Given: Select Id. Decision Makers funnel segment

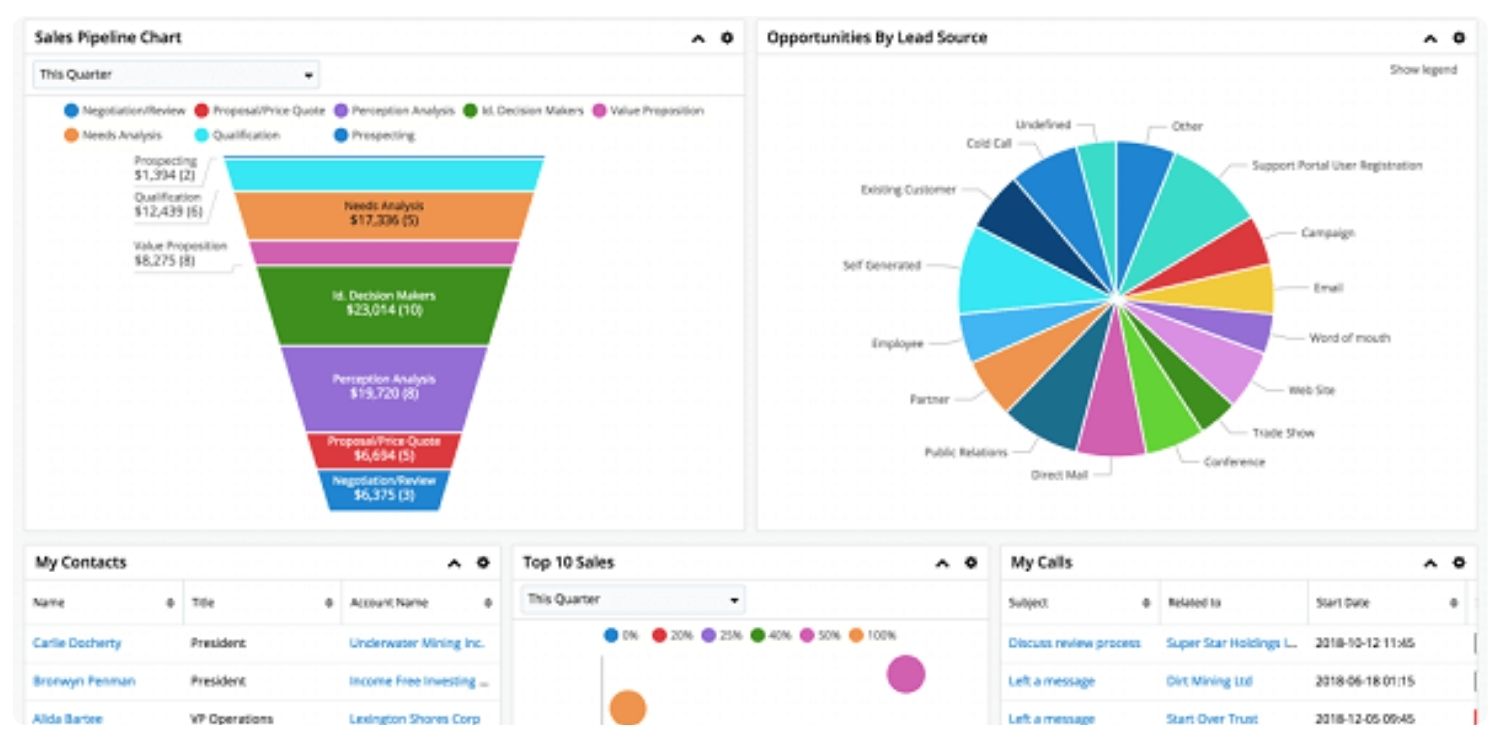Looking at the screenshot, I should [x=384, y=304].
